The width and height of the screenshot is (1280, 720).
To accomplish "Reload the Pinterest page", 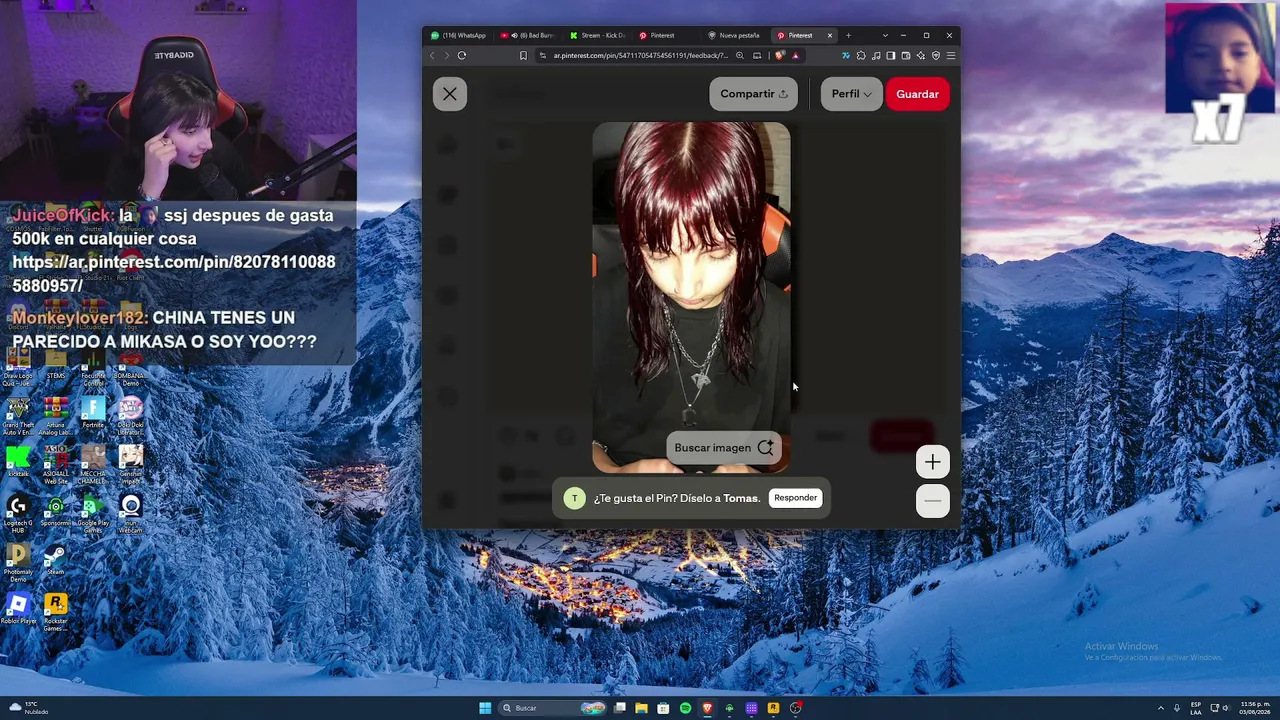I will pyautogui.click(x=461, y=56).
